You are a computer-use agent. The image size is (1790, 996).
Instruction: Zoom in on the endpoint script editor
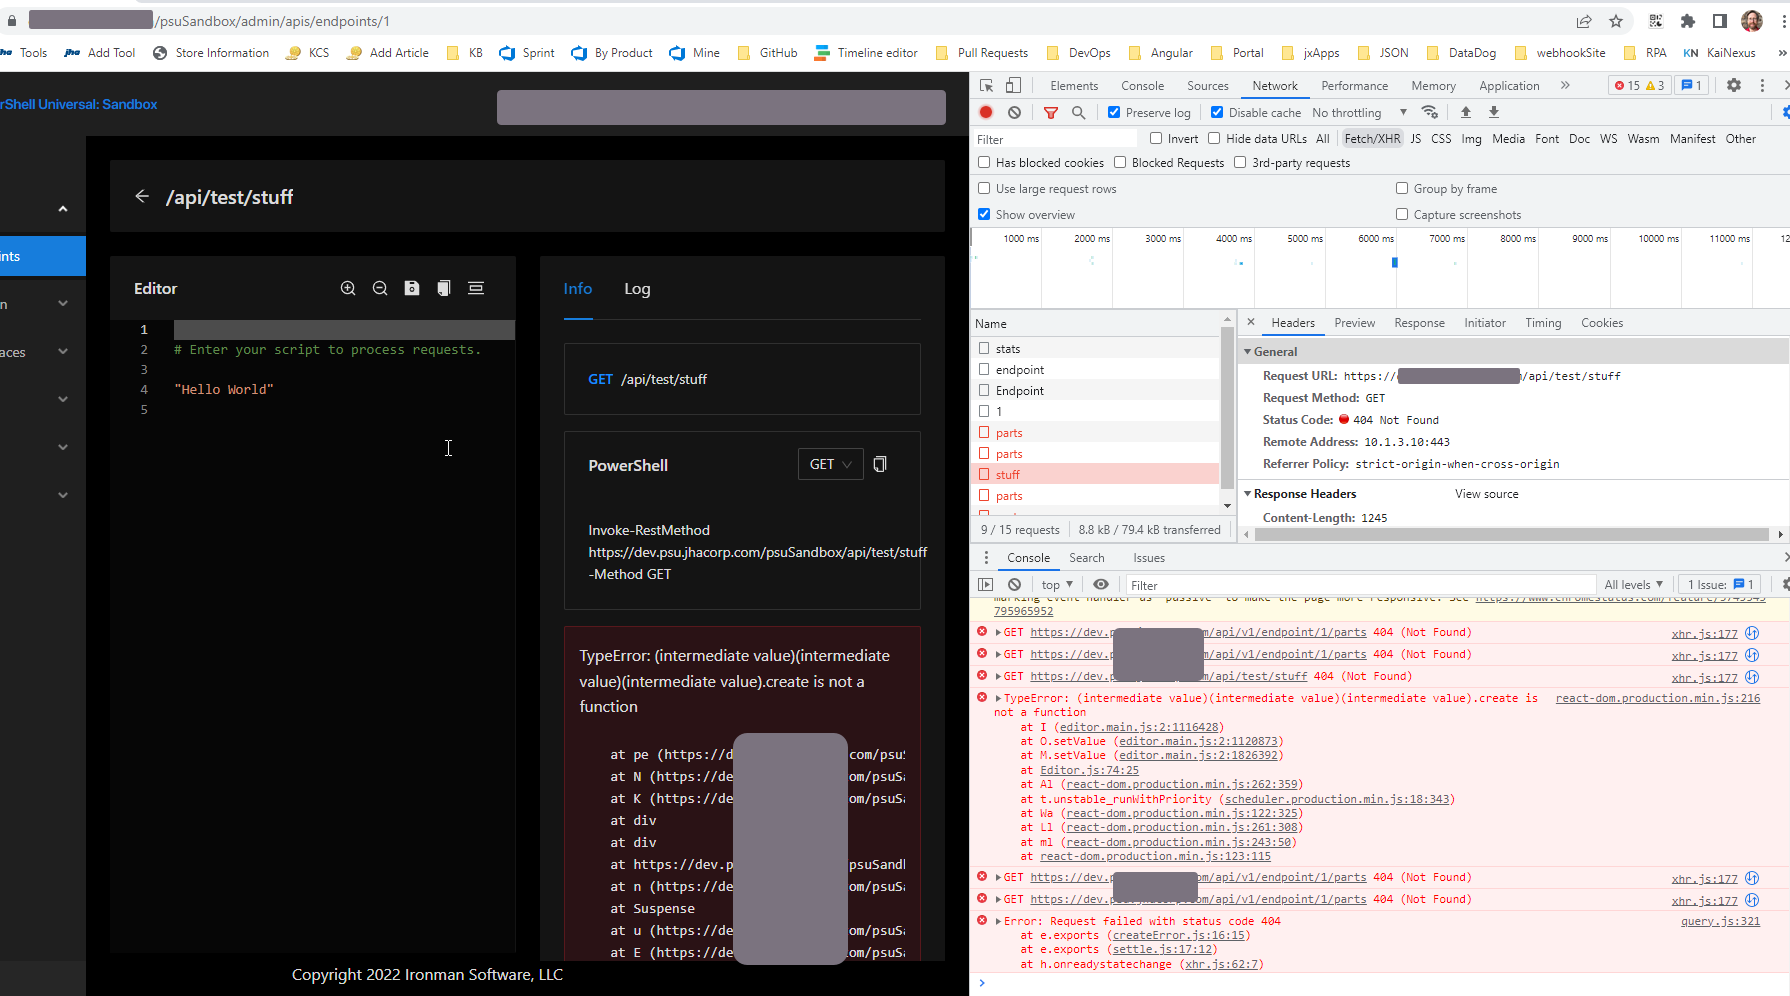click(x=348, y=288)
